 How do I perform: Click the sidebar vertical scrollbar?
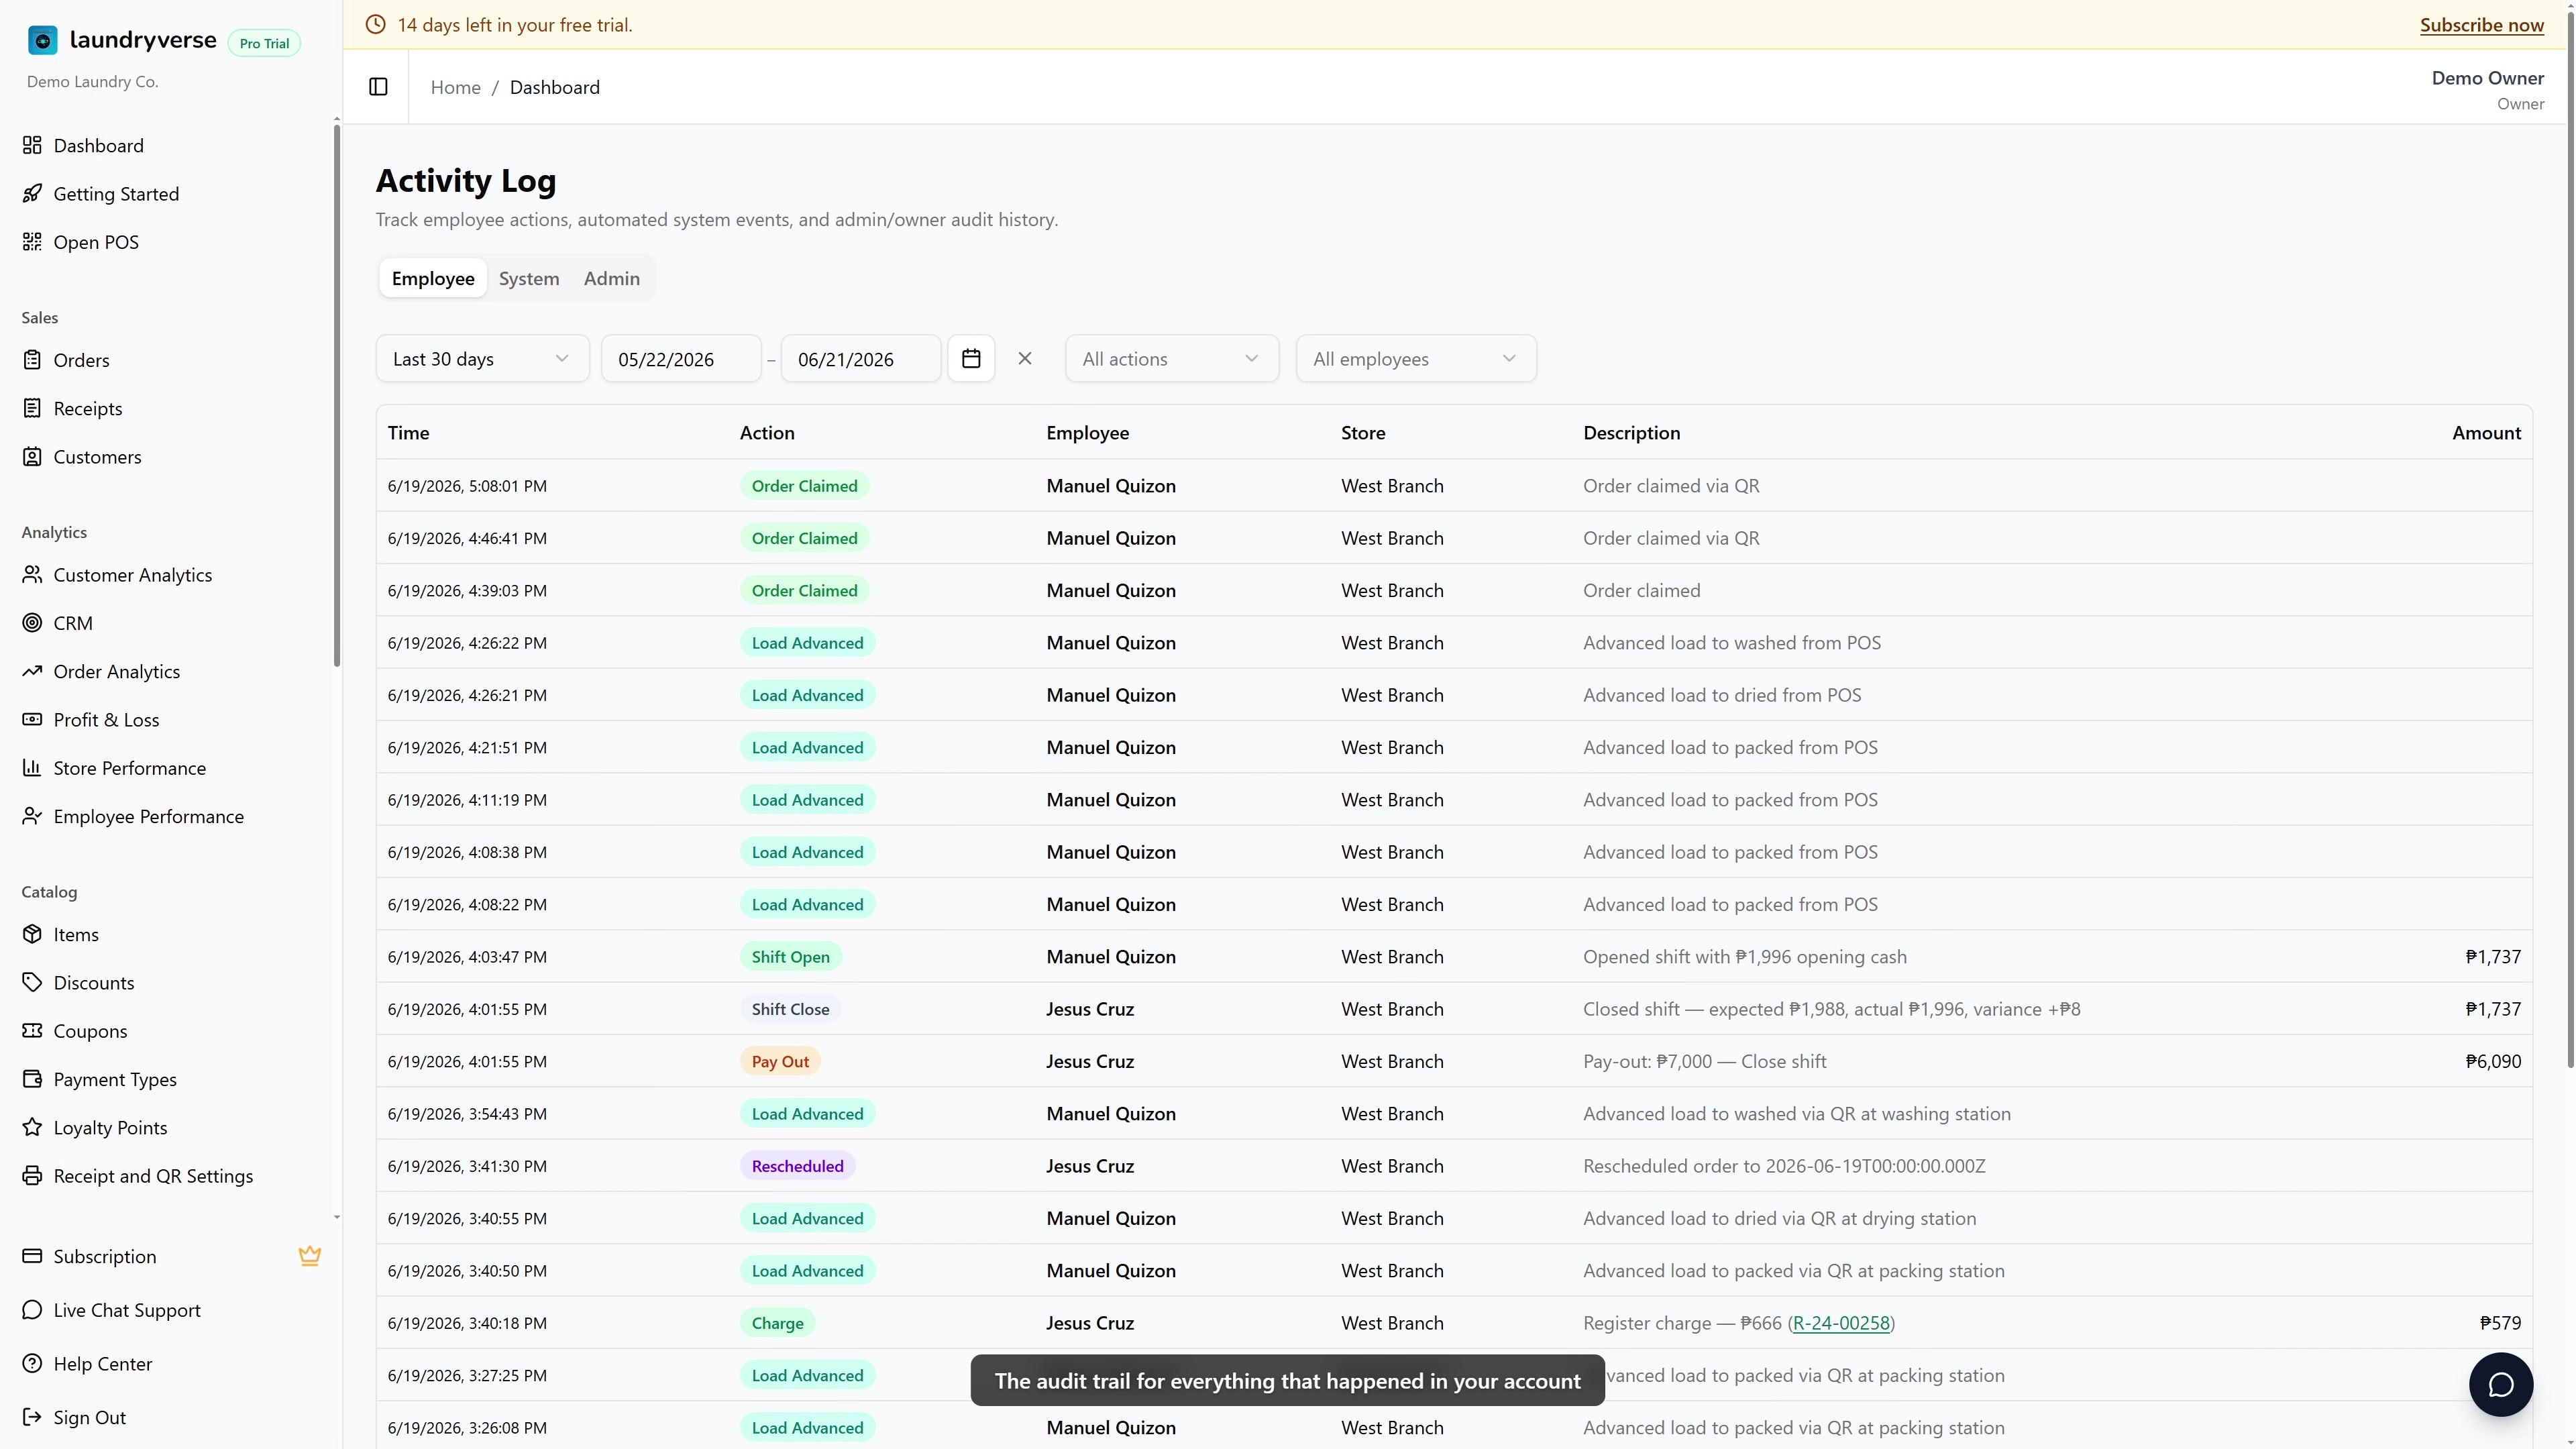[337, 395]
